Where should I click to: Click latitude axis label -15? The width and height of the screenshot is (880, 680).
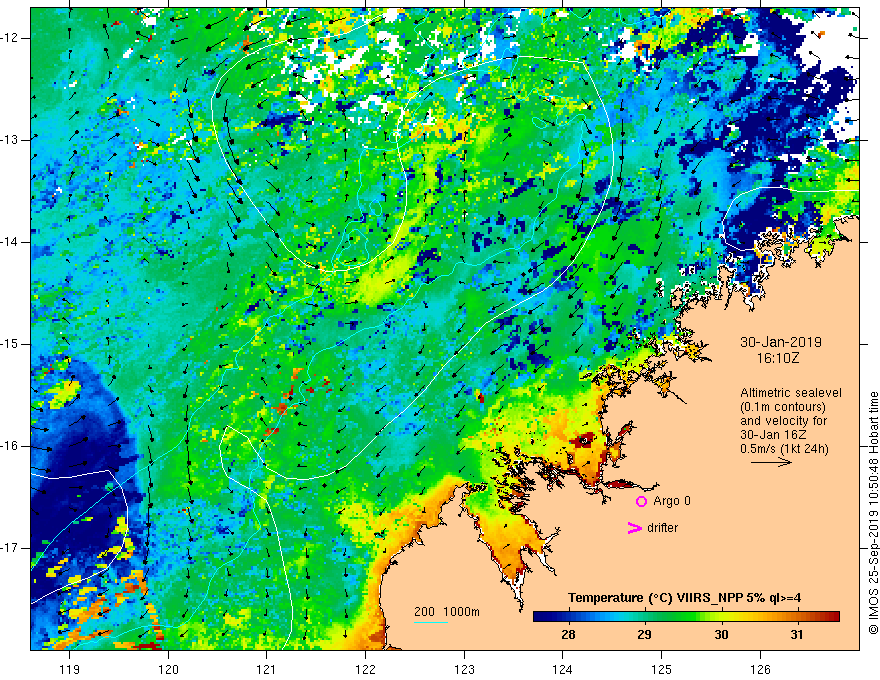(x=10, y=344)
